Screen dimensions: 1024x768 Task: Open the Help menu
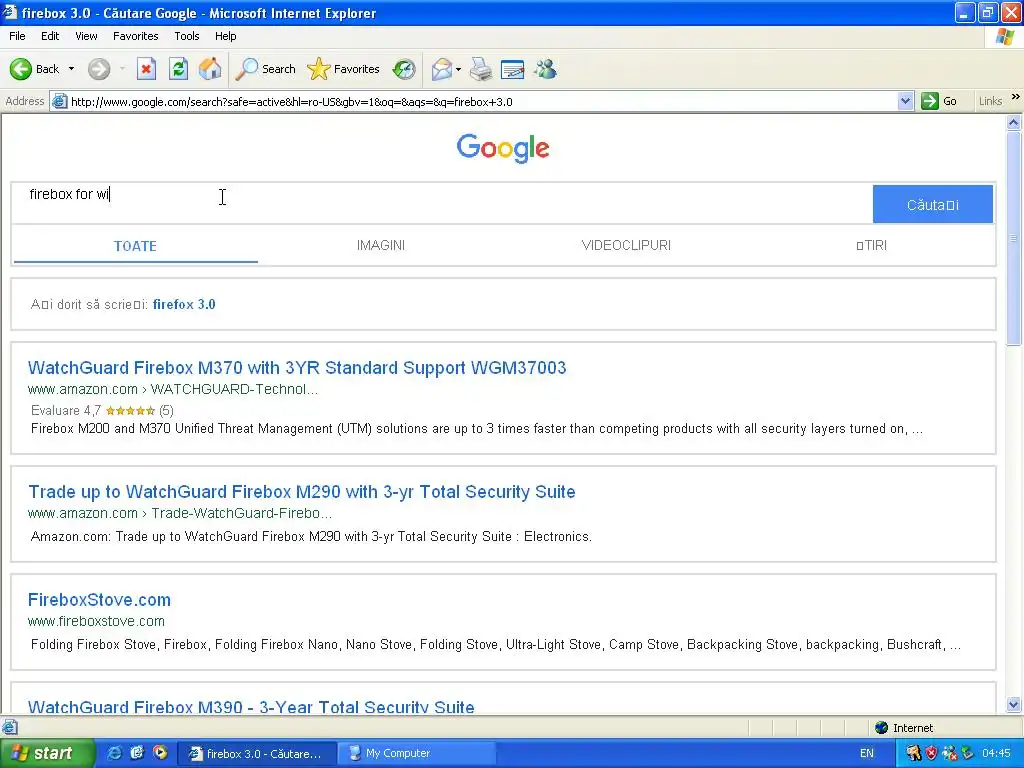tap(225, 36)
